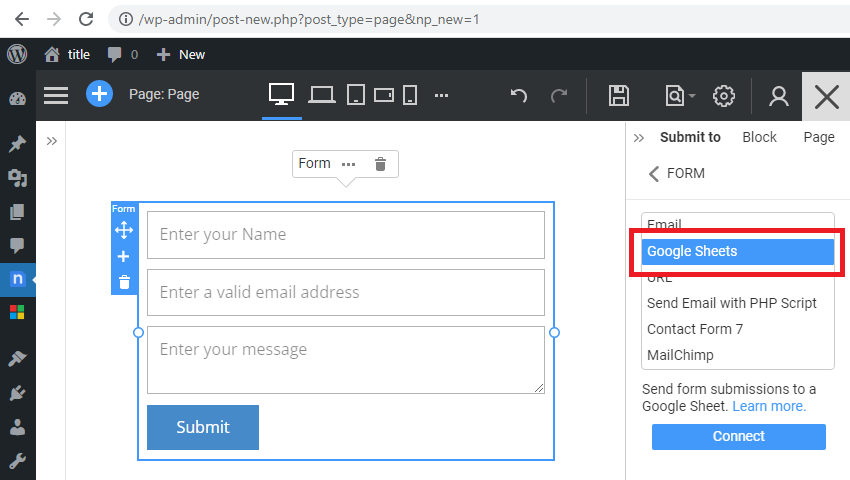The image size is (850, 480).
Task: Click the browser forward arrow
Action: pos(54,20)
